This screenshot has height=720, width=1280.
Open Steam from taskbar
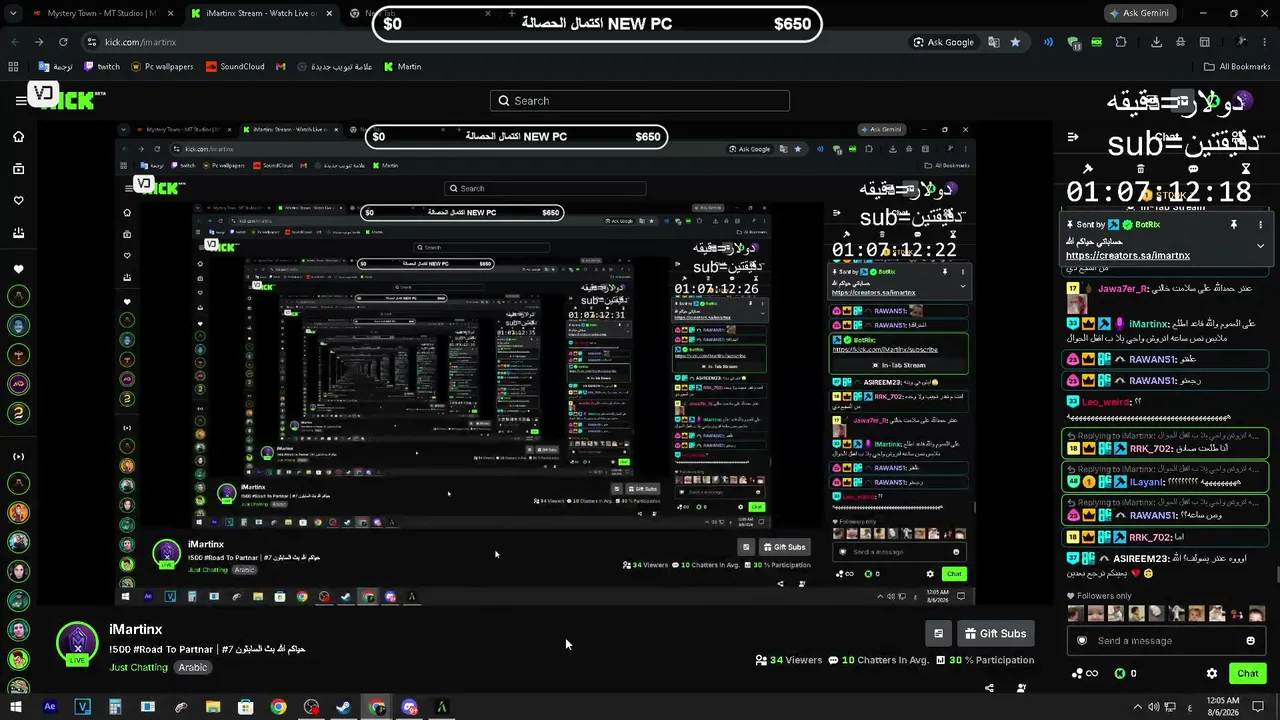click(x=343, y=707)
